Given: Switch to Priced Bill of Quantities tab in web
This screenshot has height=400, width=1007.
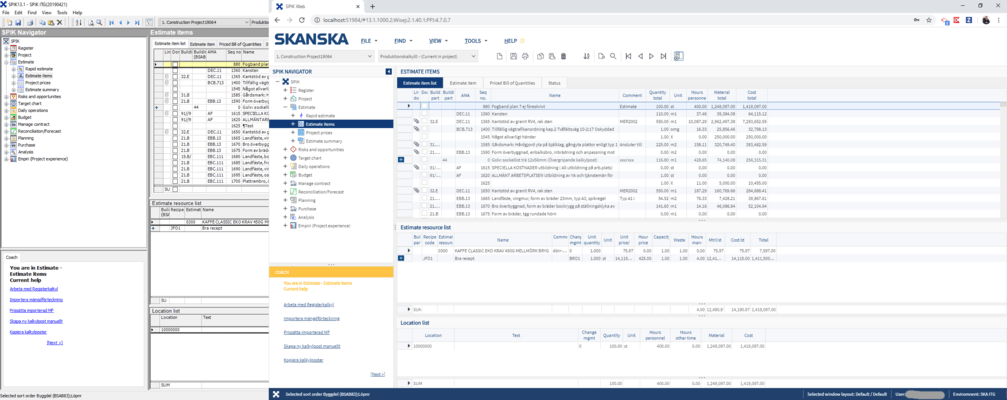Looking at the screenshot, I should tap(512, 83).
